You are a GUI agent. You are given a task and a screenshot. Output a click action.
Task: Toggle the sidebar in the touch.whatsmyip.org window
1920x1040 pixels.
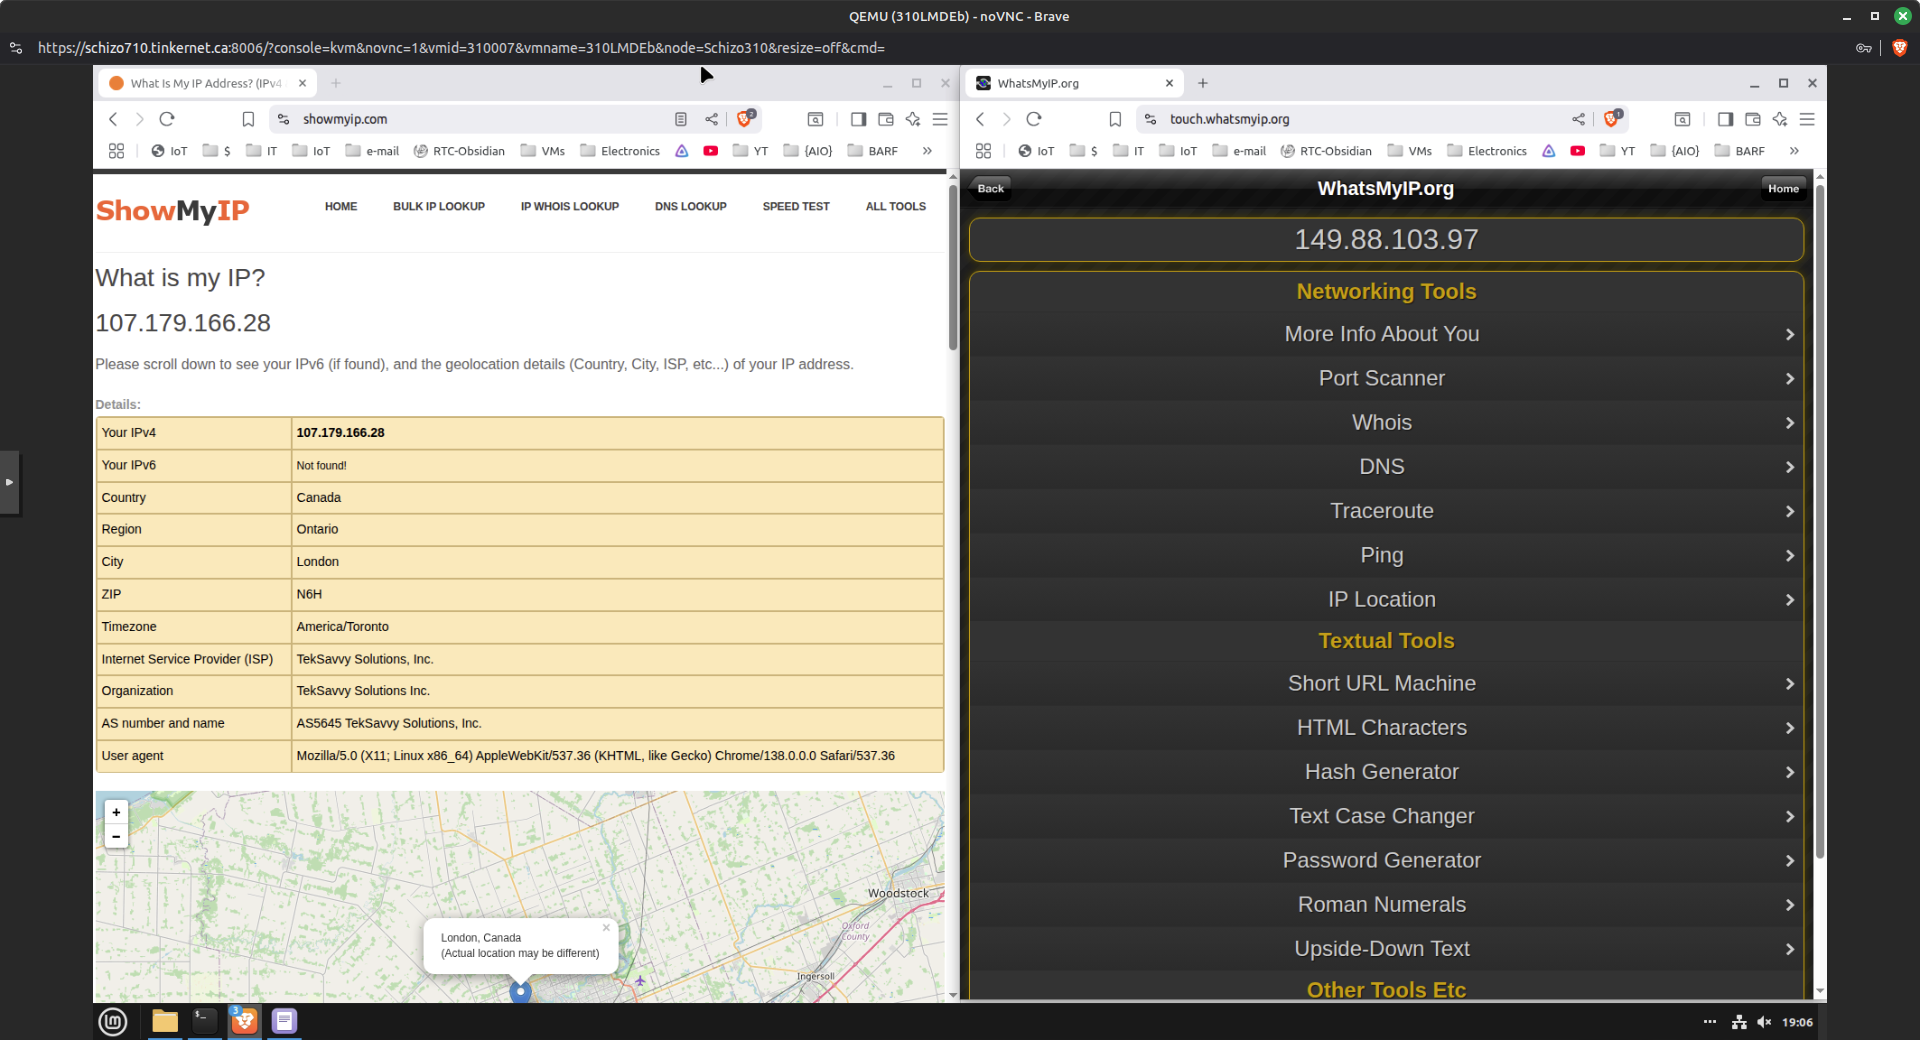[1725, 119]
